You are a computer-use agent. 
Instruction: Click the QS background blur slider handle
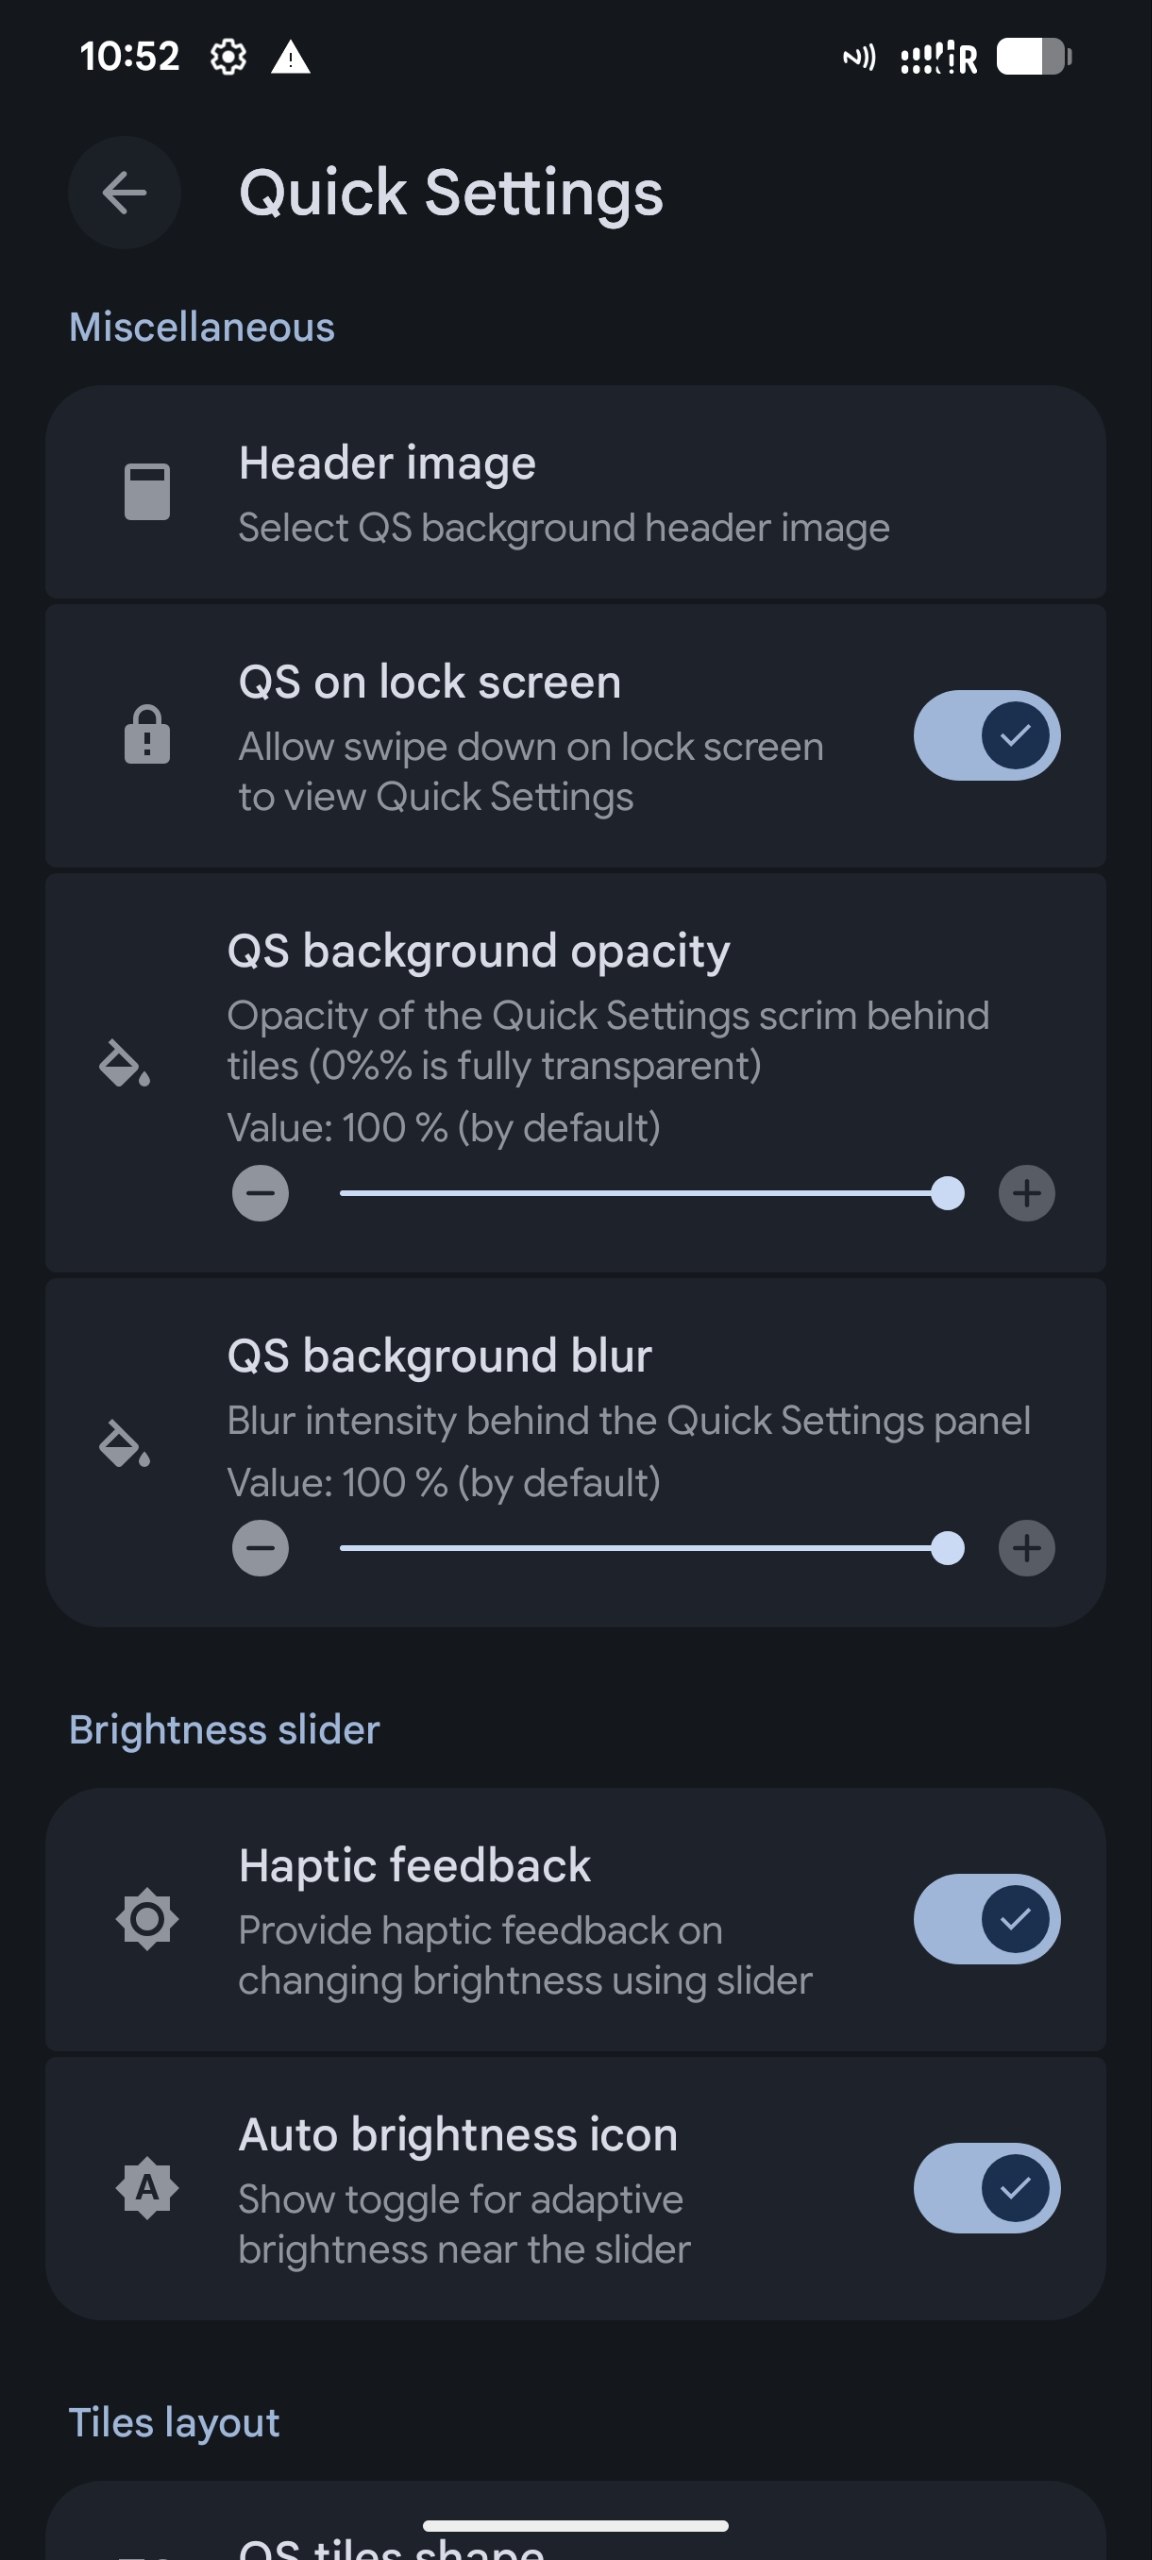pyautogui.click(x=947, y=1548)
